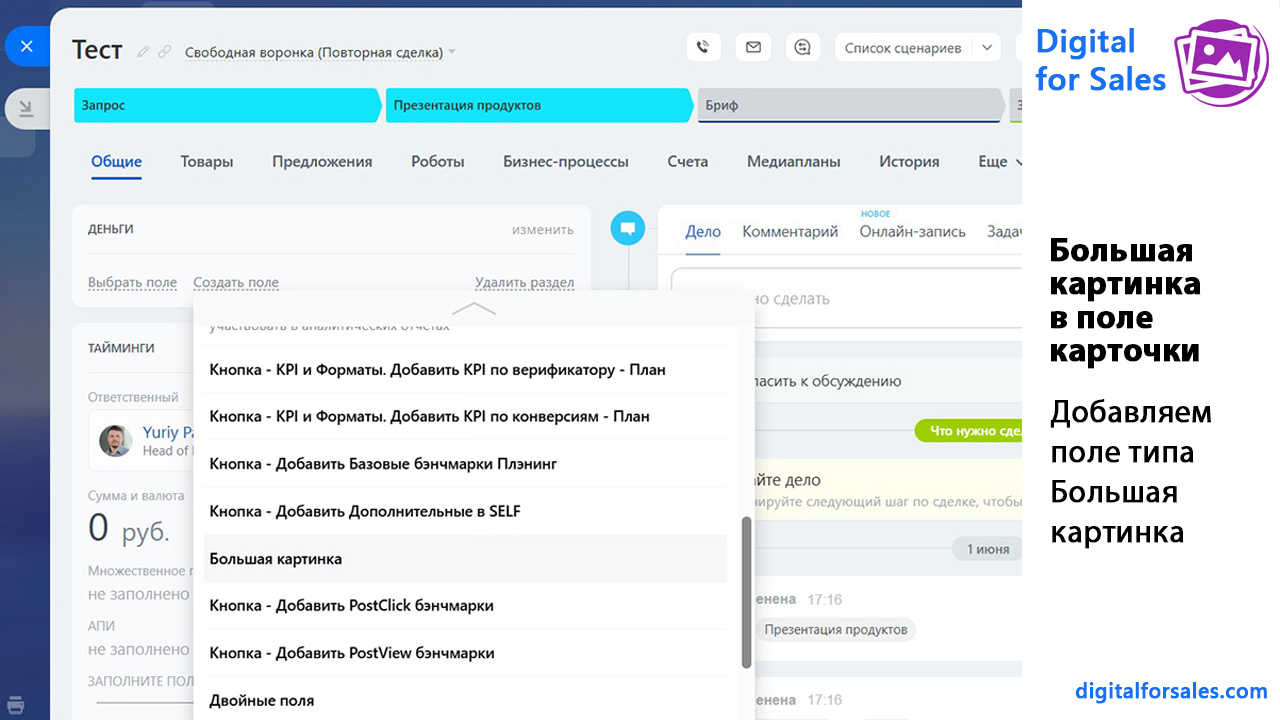The width and height of the screenshot is (1280, 720).
Task: Click the email envelope icon
Action: 753,47
